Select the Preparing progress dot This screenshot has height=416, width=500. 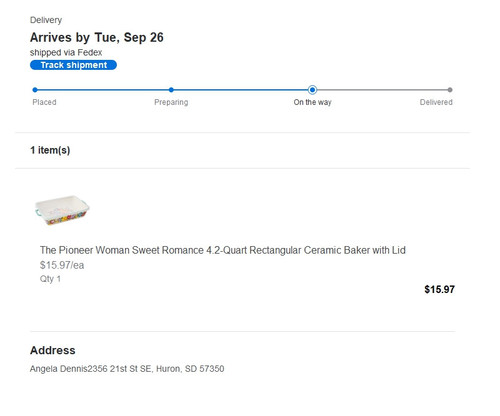coord(171,90)
